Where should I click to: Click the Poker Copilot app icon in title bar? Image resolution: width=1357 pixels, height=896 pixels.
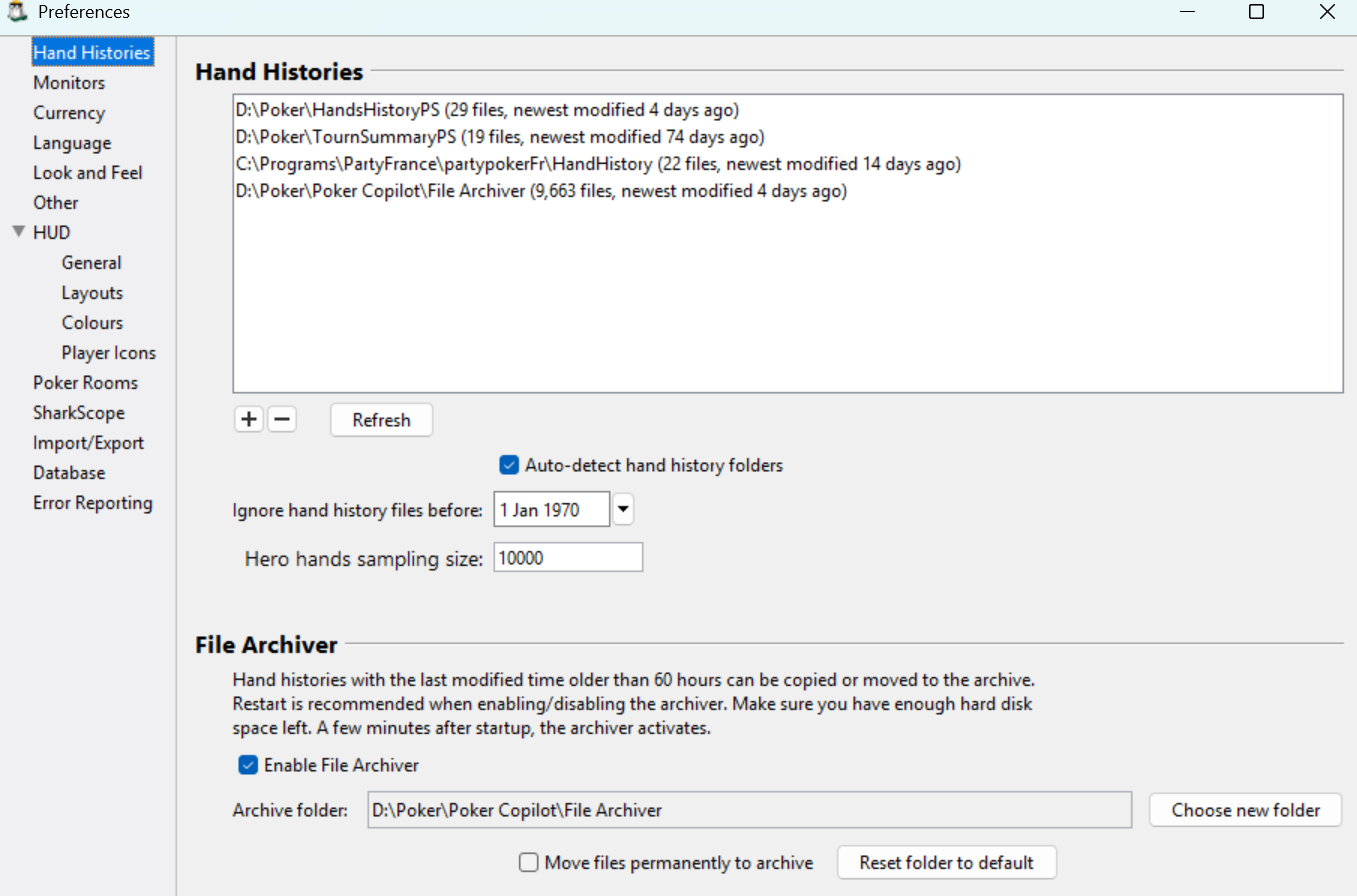click(17, 12)
